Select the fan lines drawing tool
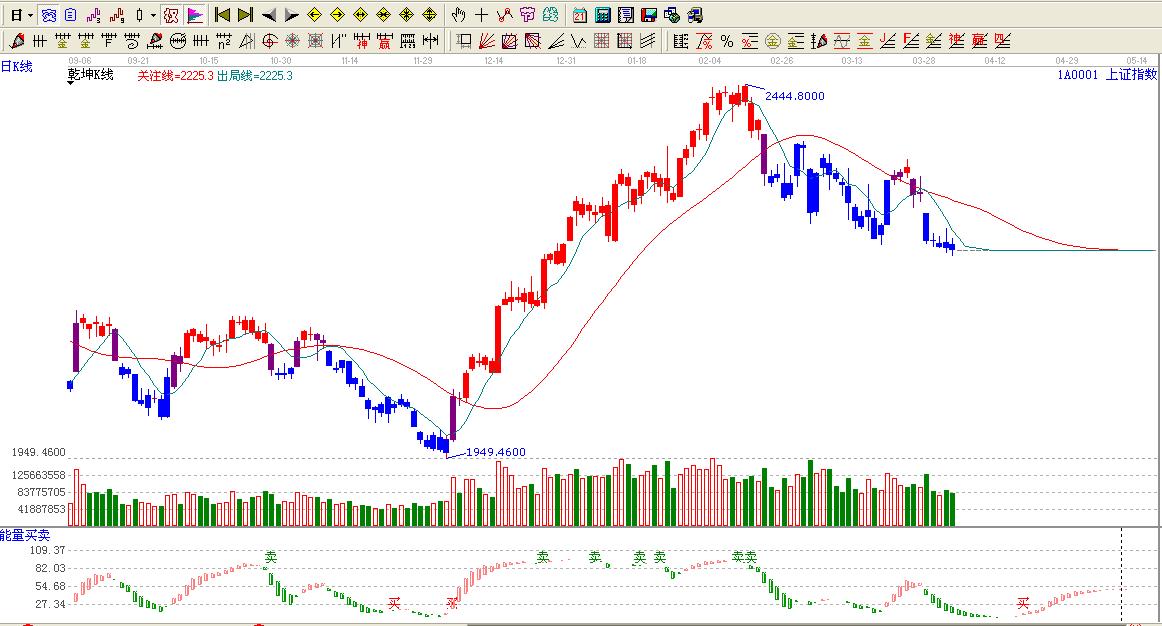 point(485,41)
